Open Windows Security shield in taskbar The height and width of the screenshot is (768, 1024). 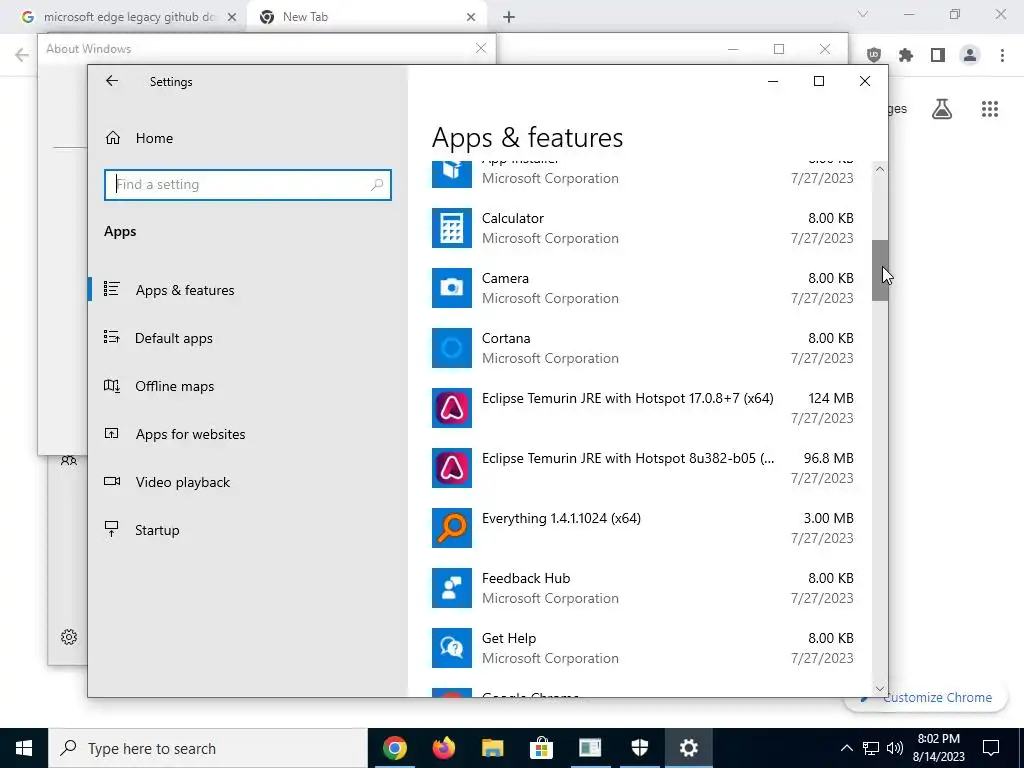click(x=639, y=748)
